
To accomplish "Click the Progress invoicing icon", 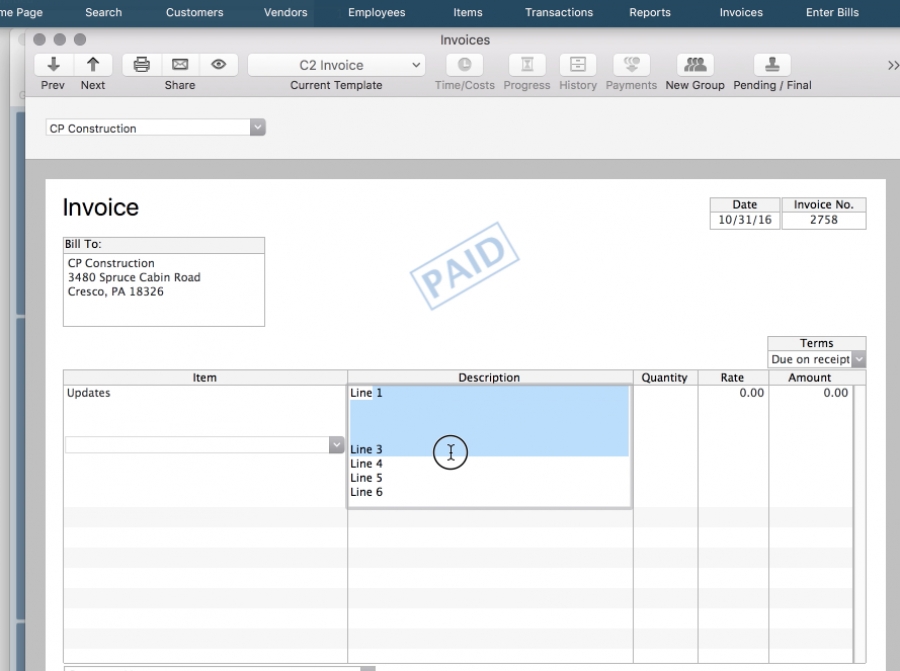I will tap(527, 63).
